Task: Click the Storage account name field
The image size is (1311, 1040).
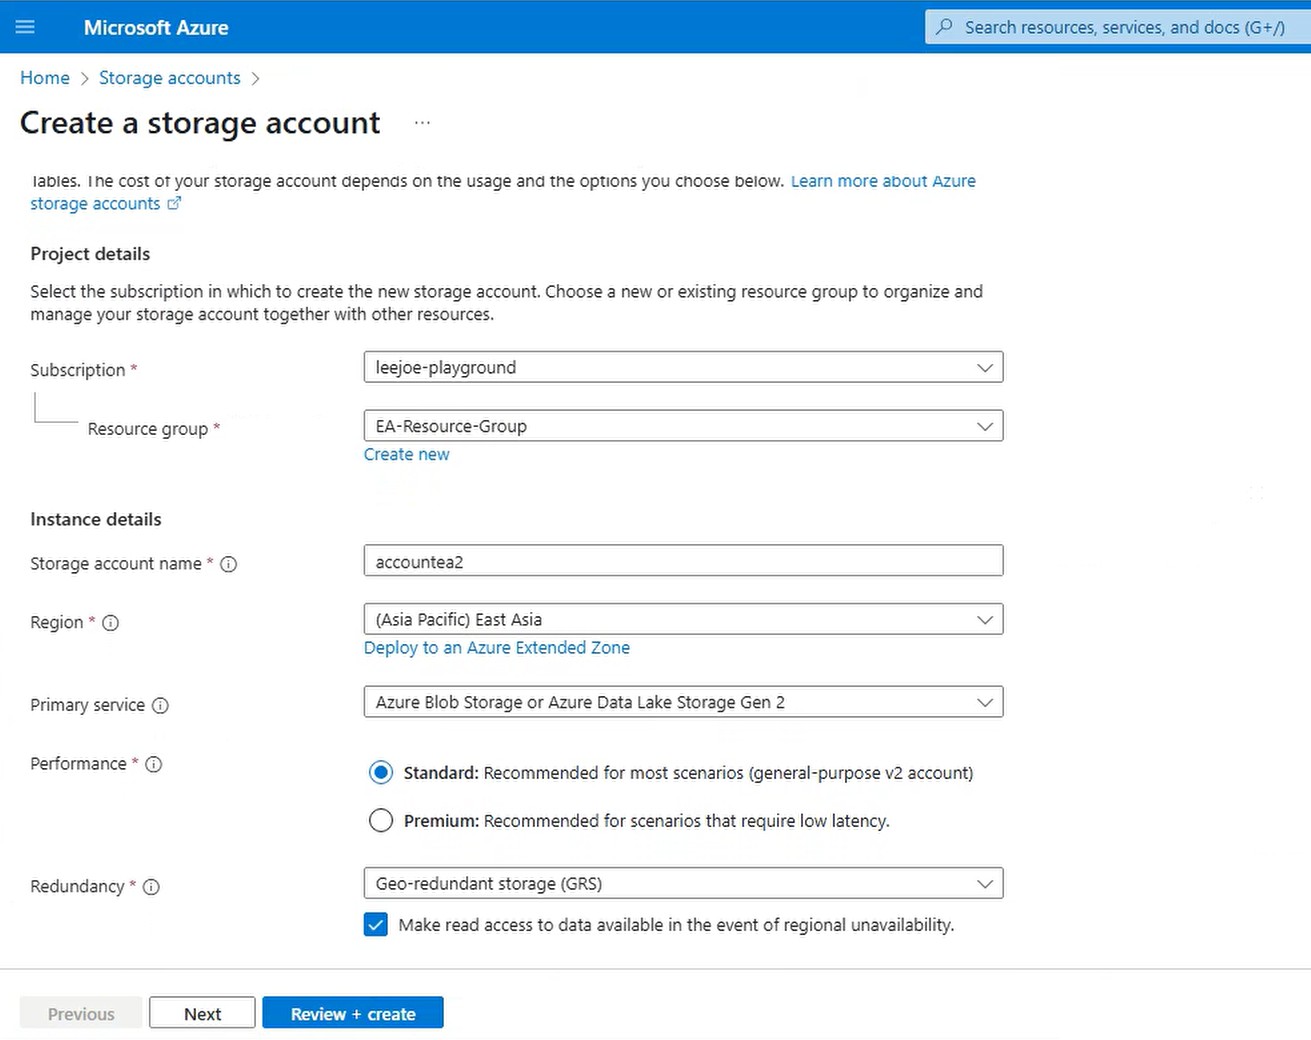Action: coord(683,561)
